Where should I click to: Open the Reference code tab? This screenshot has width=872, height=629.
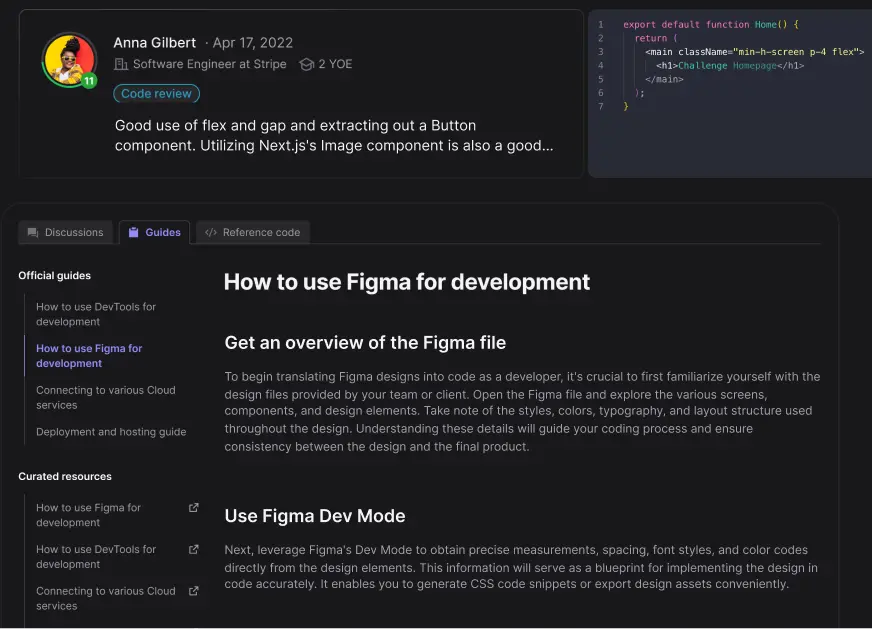point(252,232)
